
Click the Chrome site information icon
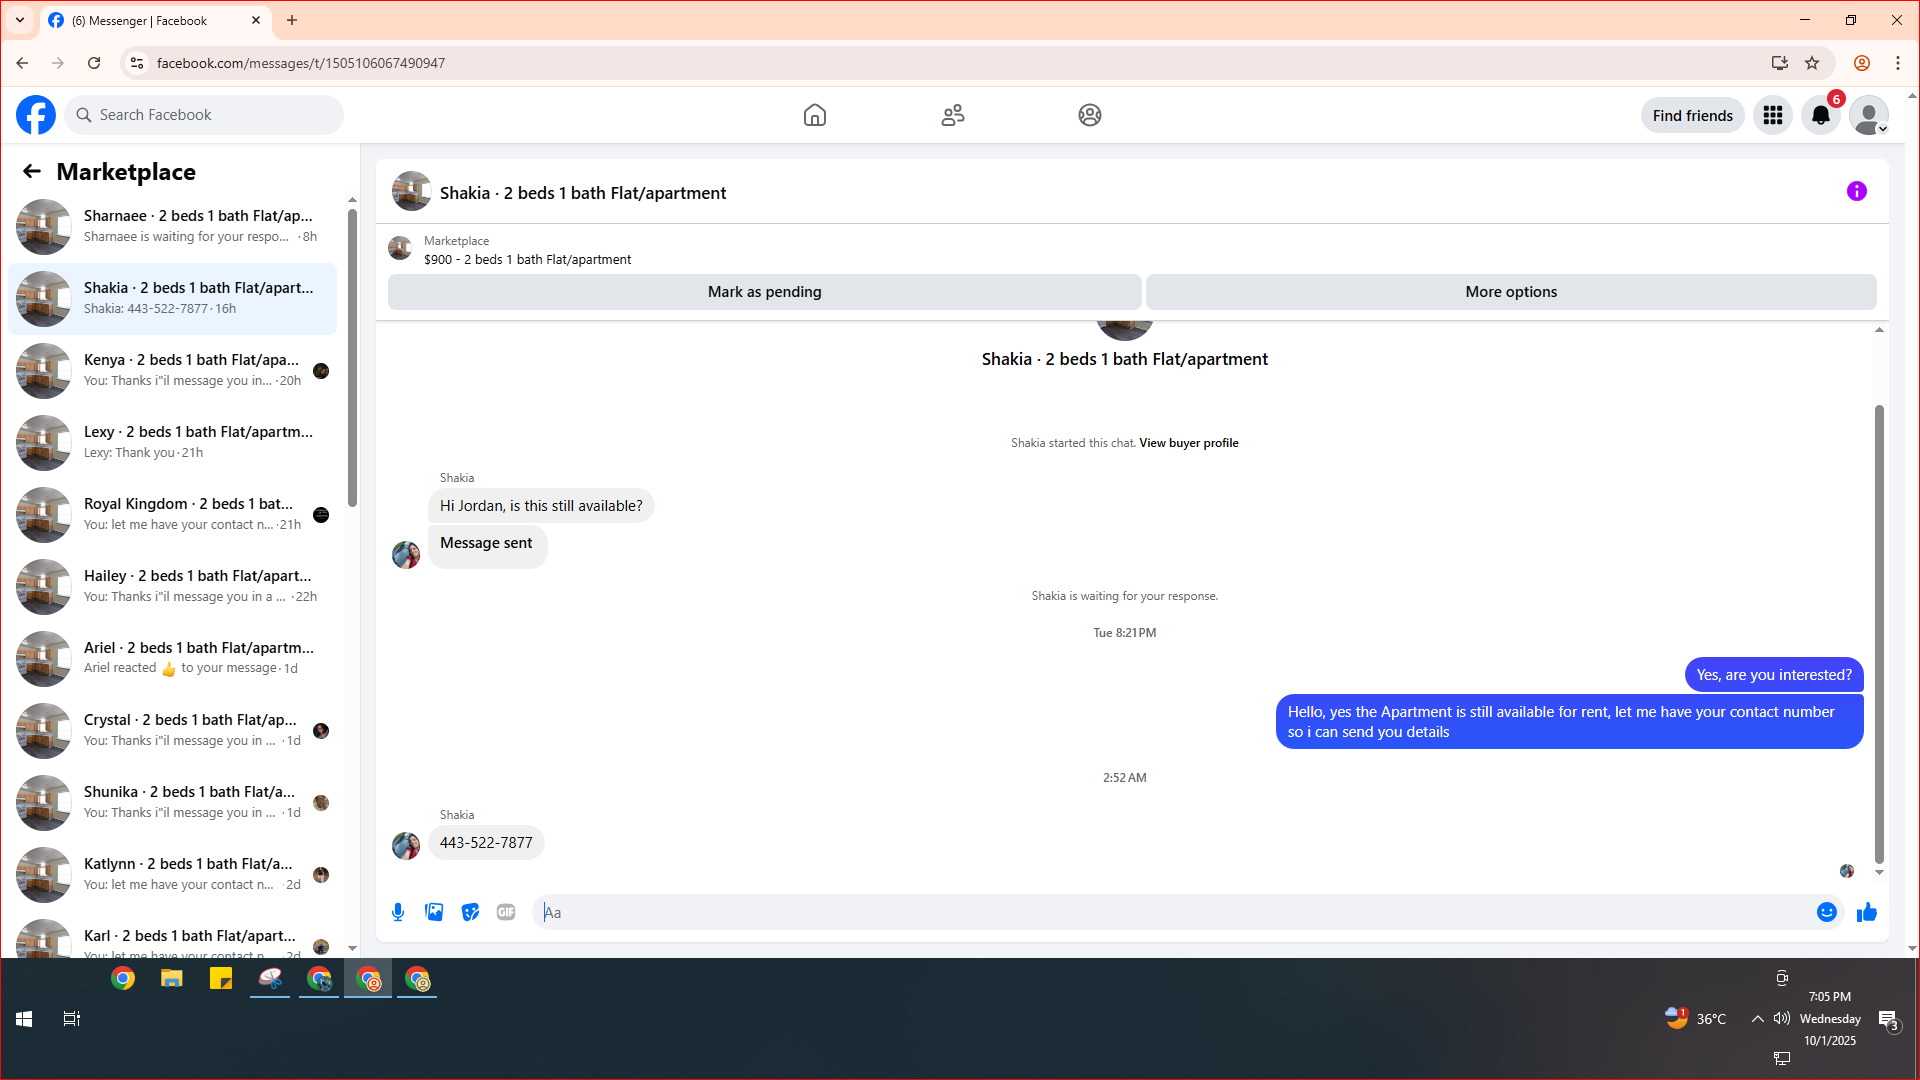pos(137,63)
